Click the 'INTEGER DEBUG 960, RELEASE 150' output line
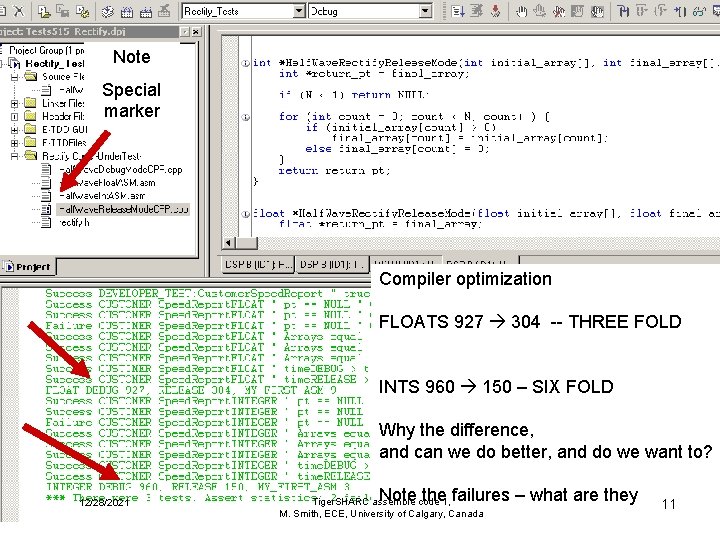 click(x=198, y=486)
